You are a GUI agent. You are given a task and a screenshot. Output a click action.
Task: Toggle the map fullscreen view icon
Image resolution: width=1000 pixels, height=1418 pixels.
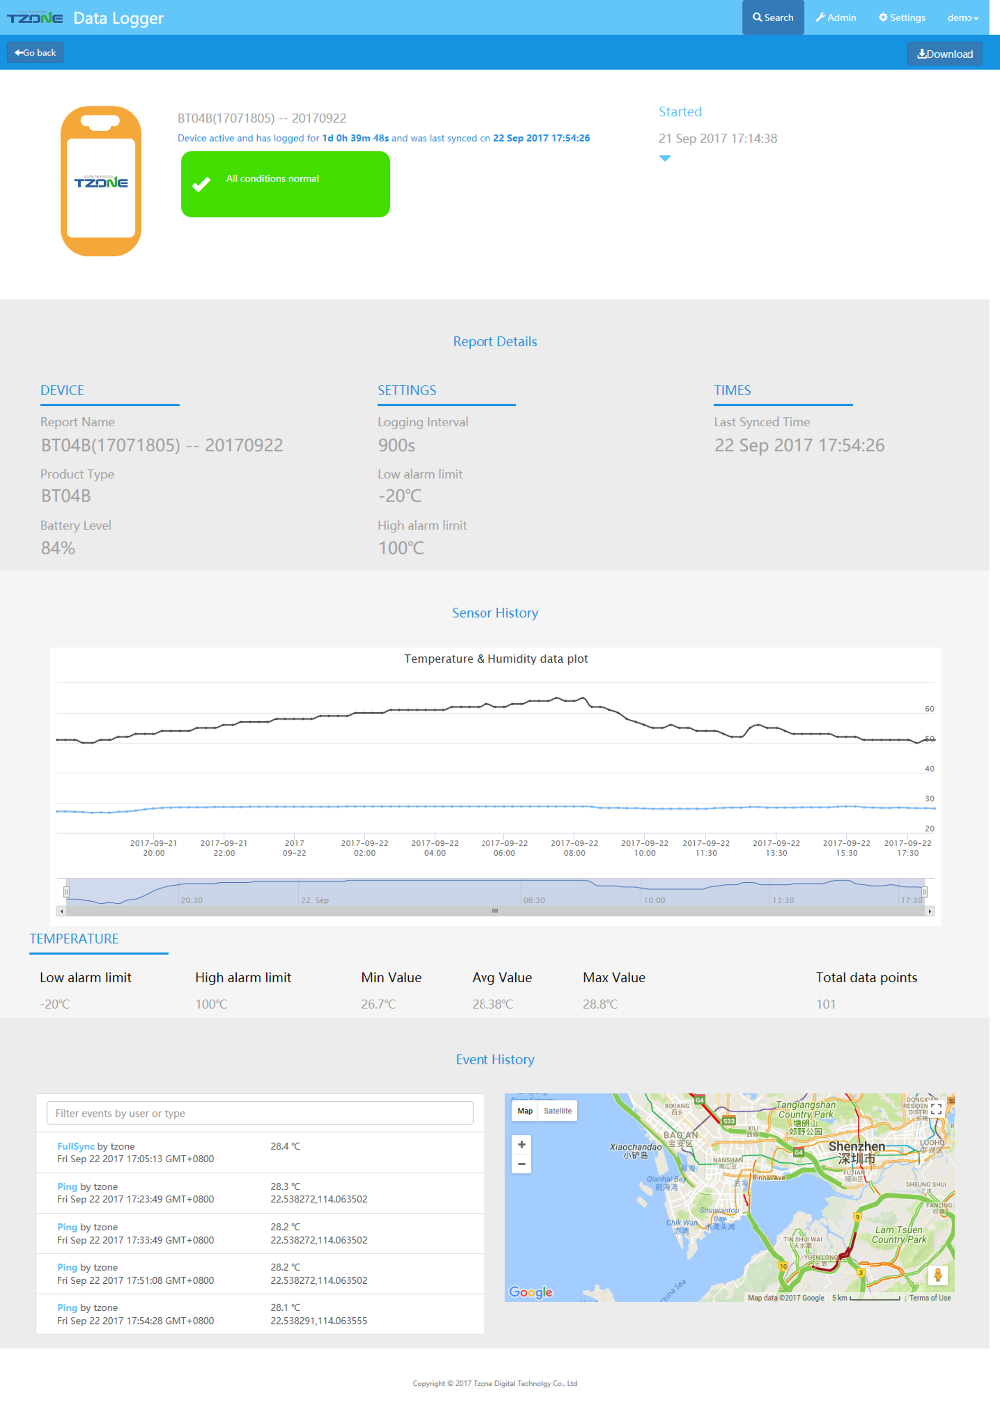click(x=936, y=1108)
